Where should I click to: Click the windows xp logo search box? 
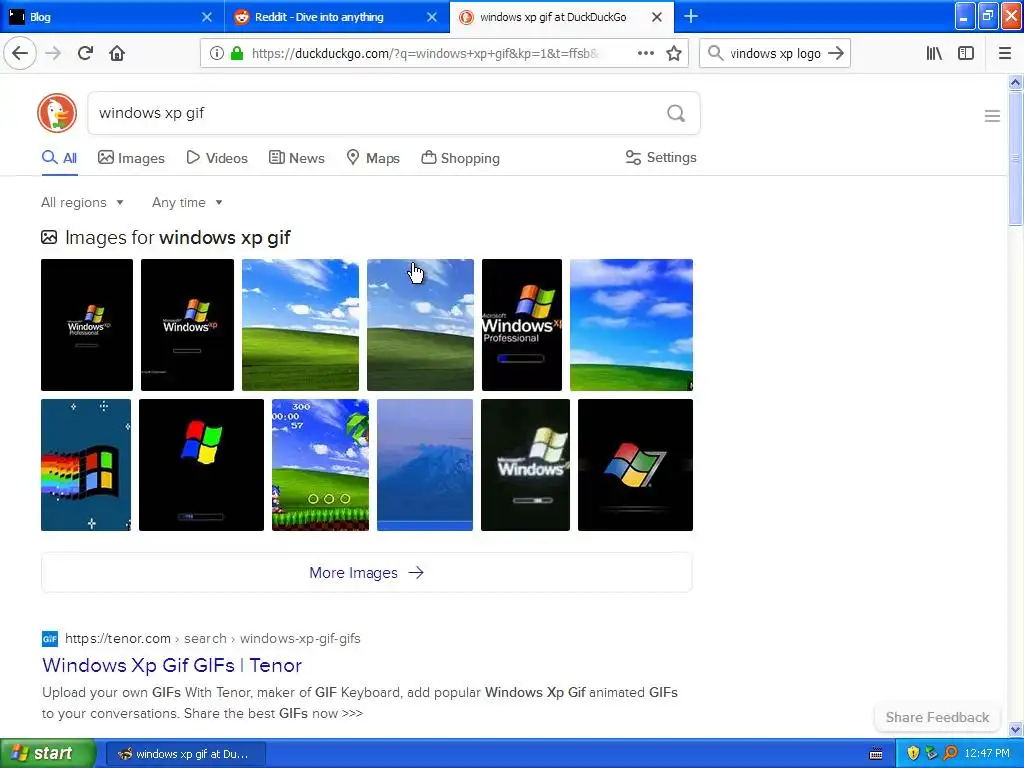click(x=775, y=54)
